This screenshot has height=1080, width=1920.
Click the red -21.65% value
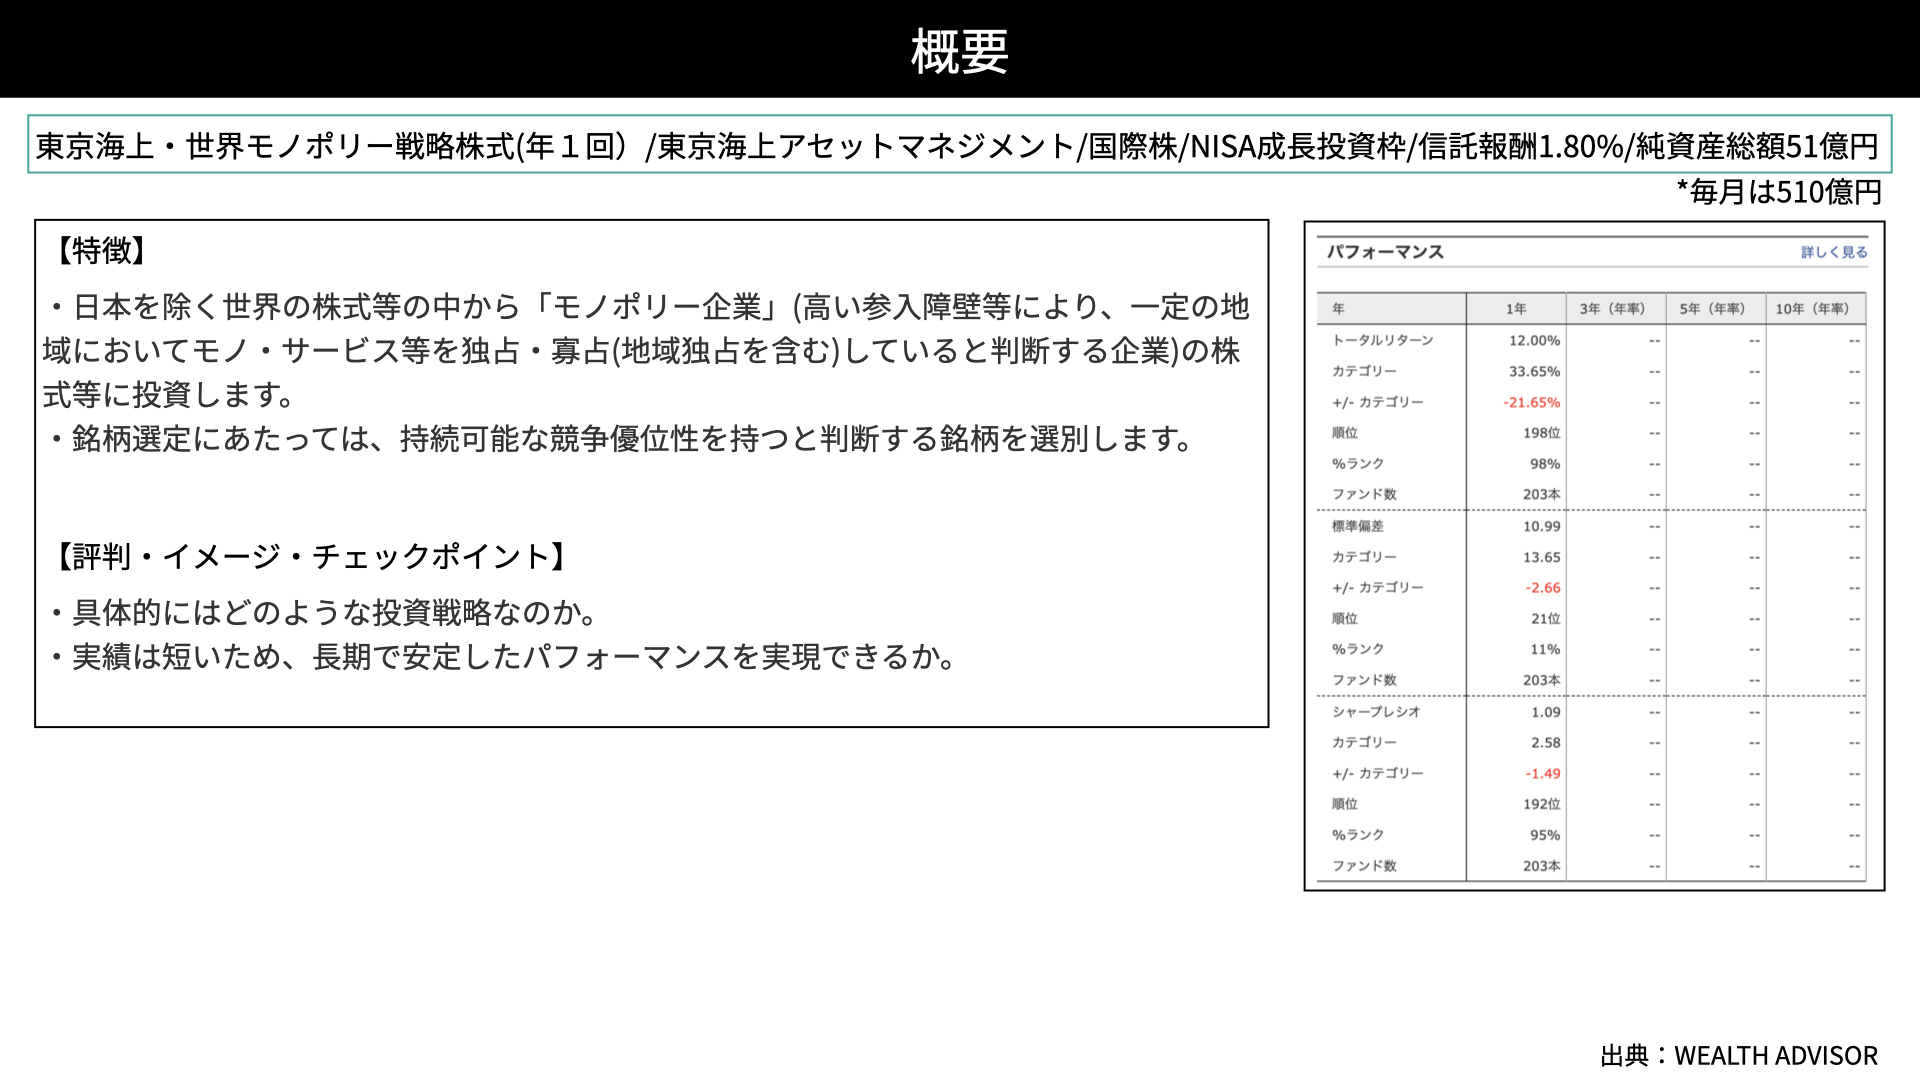(x=1531, y=403)
